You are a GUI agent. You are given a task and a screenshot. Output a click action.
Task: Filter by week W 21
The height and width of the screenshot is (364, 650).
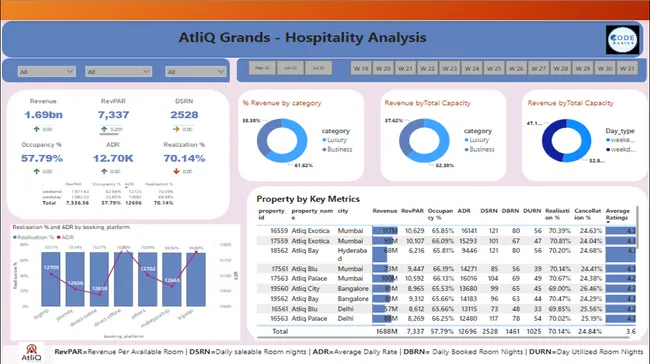point(405,68)
